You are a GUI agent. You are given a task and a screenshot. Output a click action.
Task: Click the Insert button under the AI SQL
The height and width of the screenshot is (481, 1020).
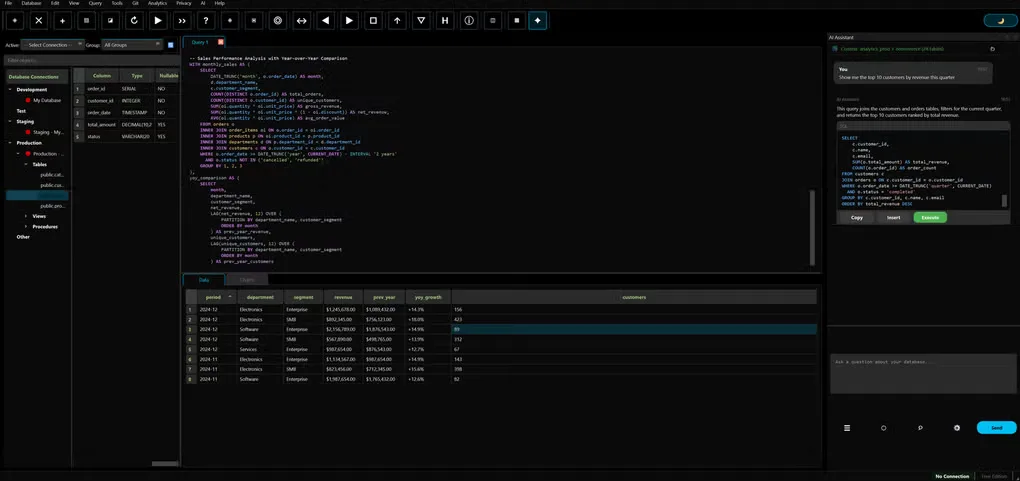point(894,217)
